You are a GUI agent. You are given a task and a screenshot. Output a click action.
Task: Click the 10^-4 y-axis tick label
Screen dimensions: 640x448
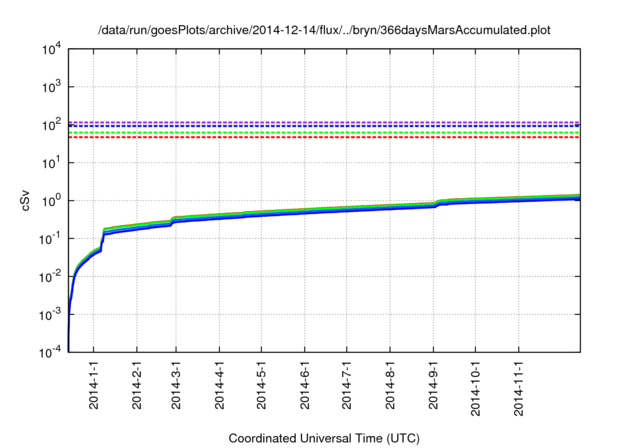pos(51,352)
